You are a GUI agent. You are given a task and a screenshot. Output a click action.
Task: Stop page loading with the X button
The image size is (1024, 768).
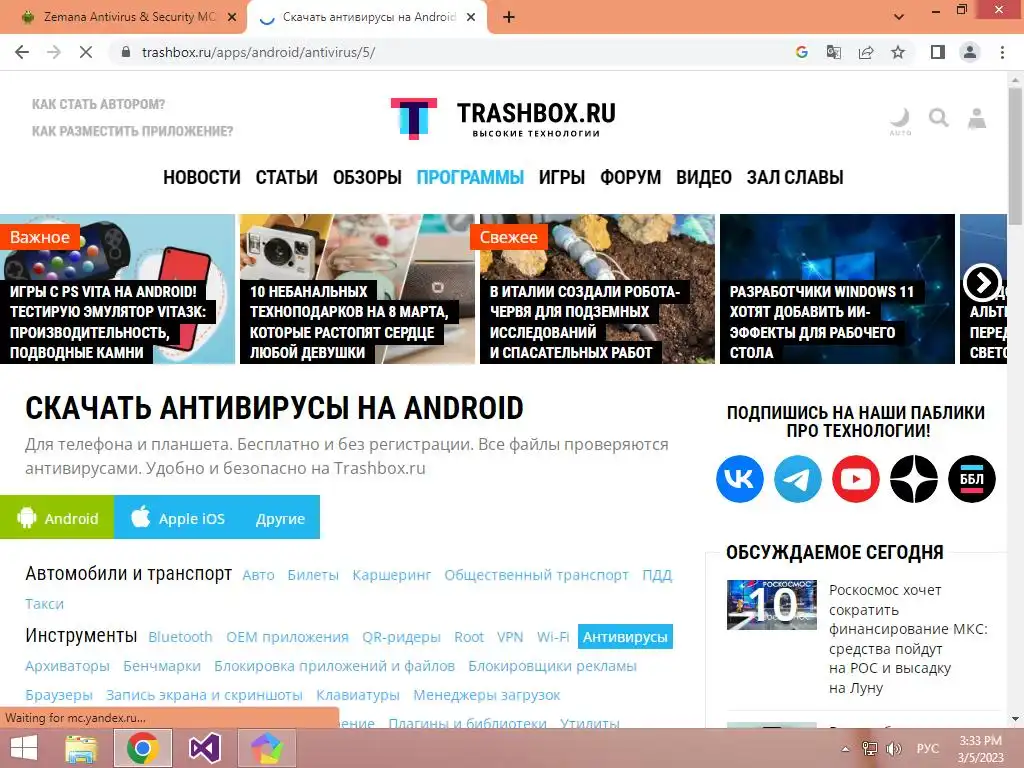[x=86, y=52]
